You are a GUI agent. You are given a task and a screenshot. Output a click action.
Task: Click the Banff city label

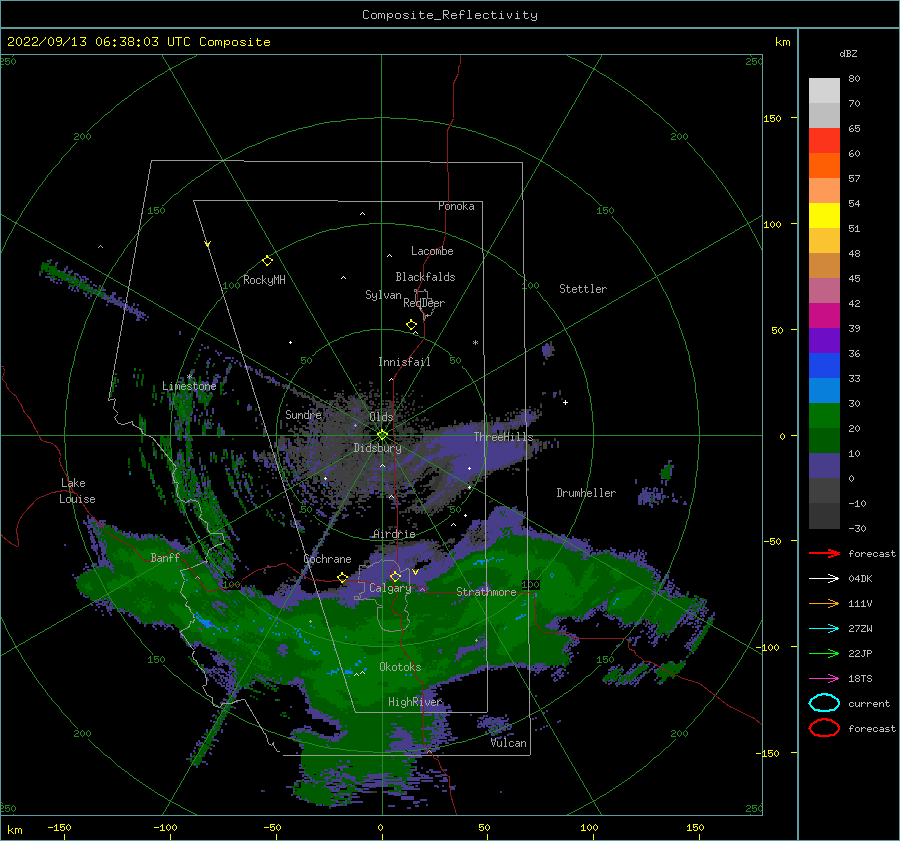[x=165, y=557]
